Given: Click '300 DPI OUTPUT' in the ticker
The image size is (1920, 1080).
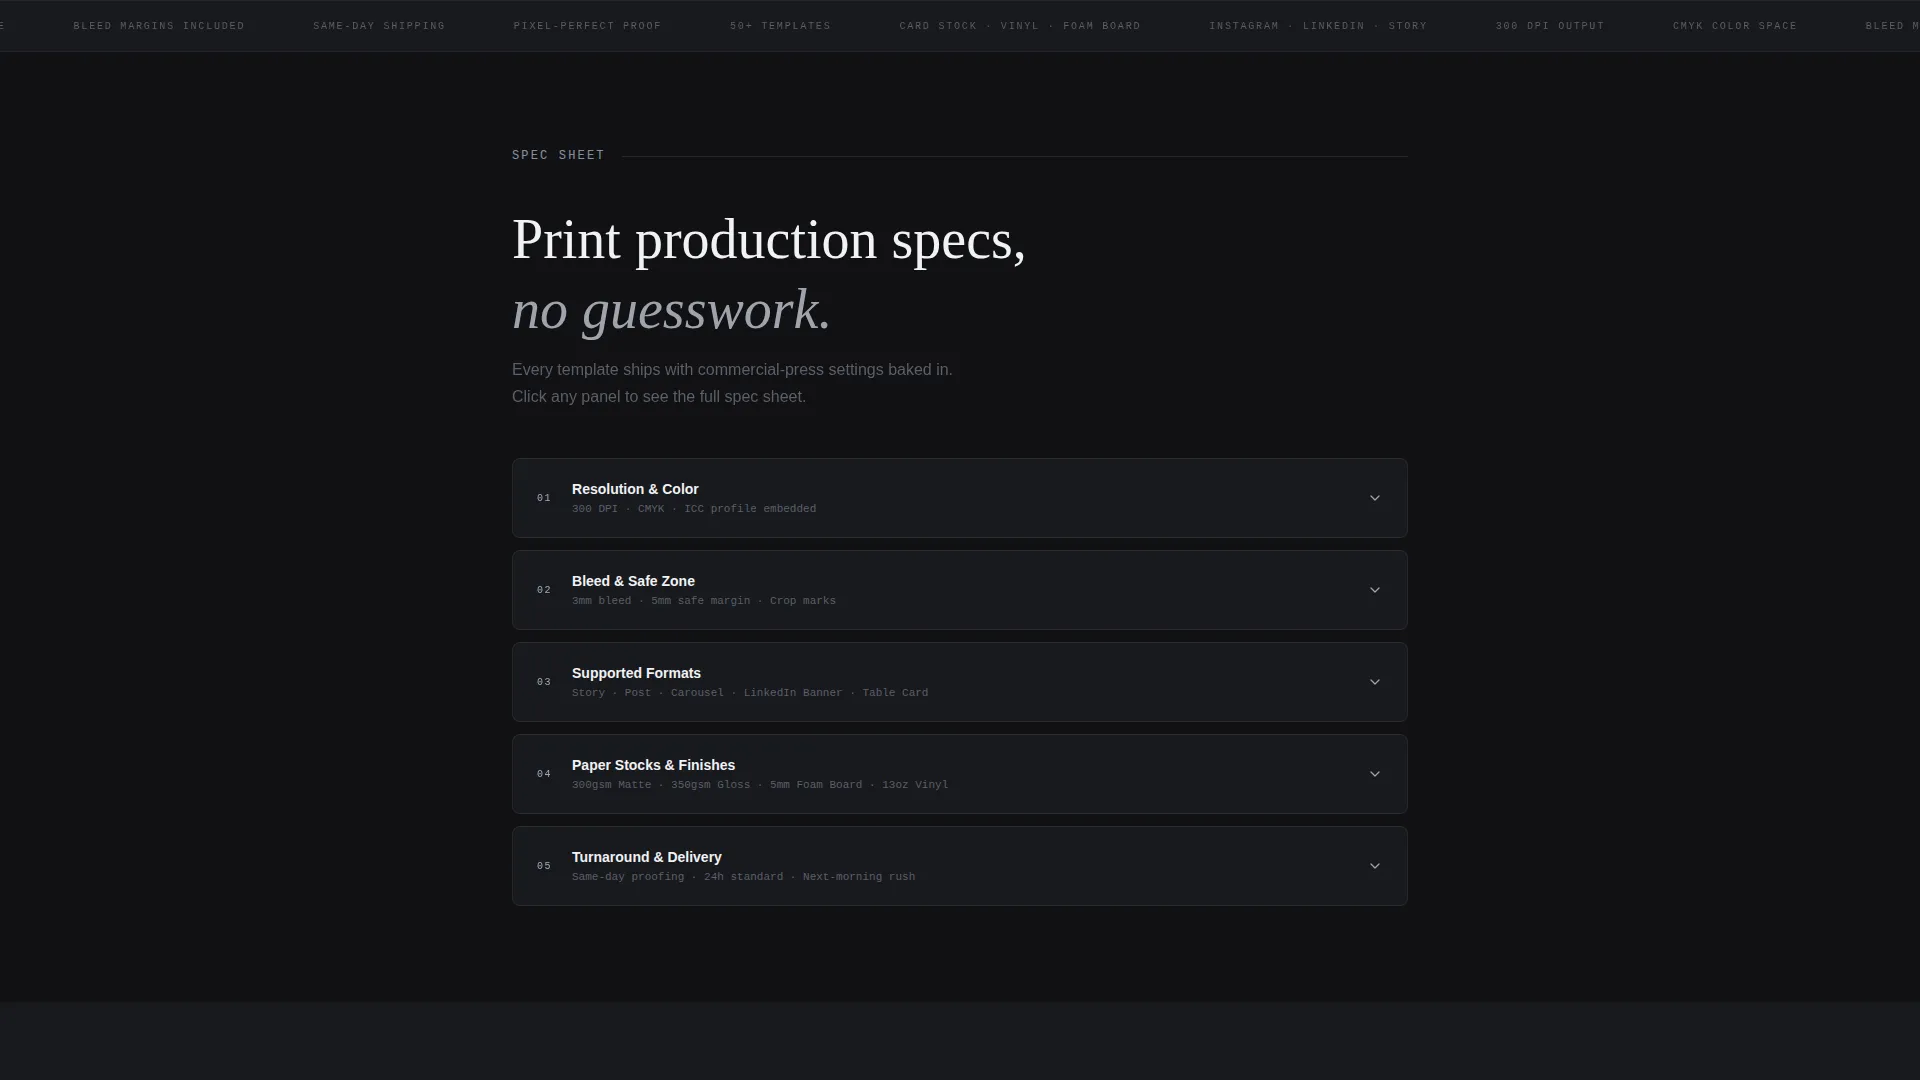Looking at the screenshot, I should click(x=1550, y=26).
